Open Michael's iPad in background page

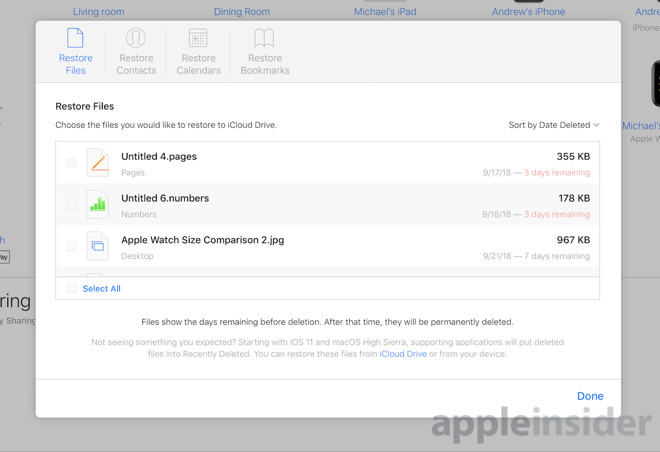[x=385, y=12]
